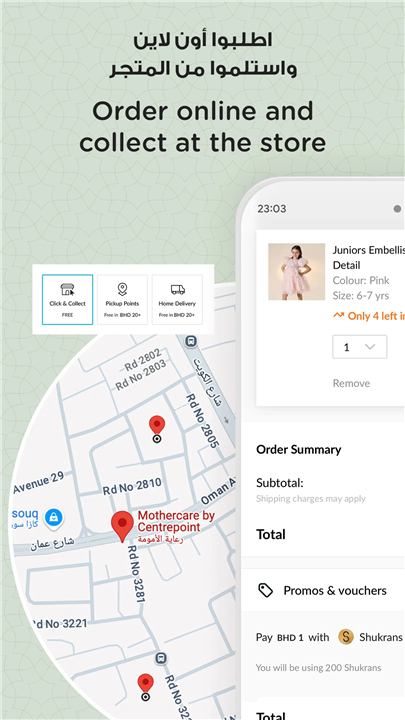Tap the Mothercare by Centrepoint map pin
Viewport: 405px width, 720px height.
(122, 527)
